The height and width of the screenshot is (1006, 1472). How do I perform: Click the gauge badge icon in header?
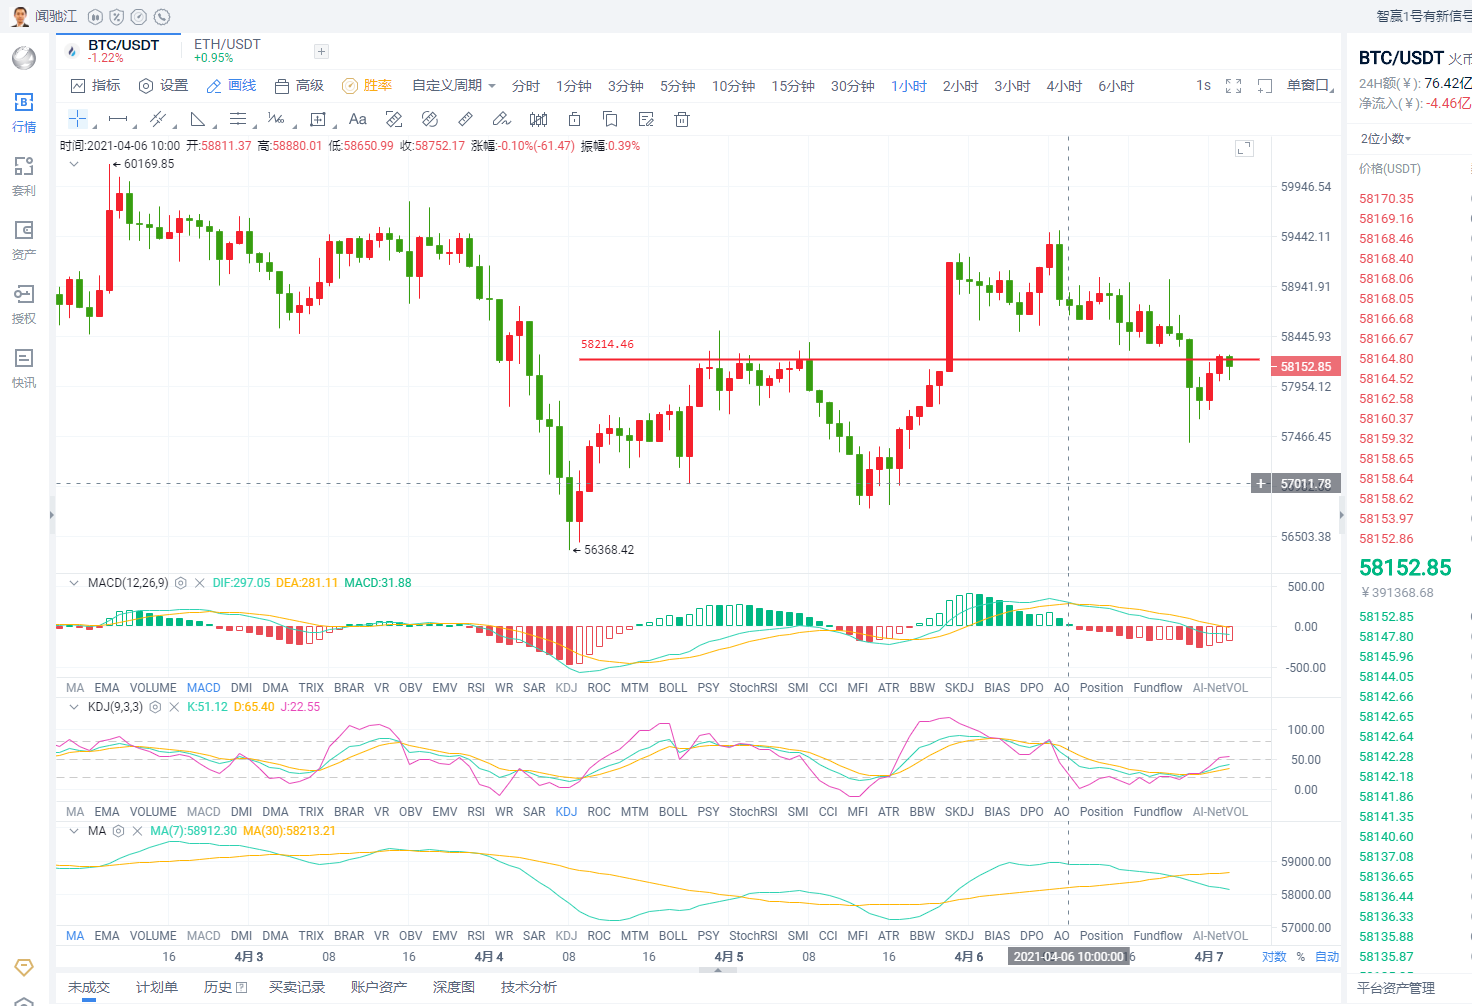click(x=139, y=17)
